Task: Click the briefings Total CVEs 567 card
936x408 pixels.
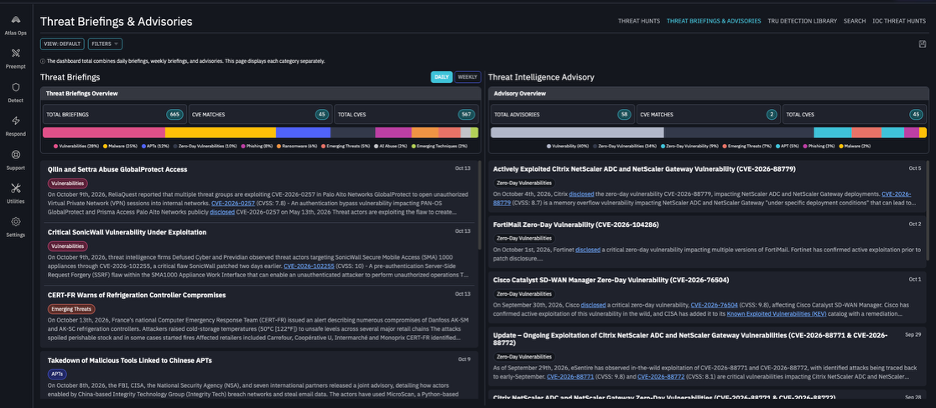Action: [x=406, y=114]
